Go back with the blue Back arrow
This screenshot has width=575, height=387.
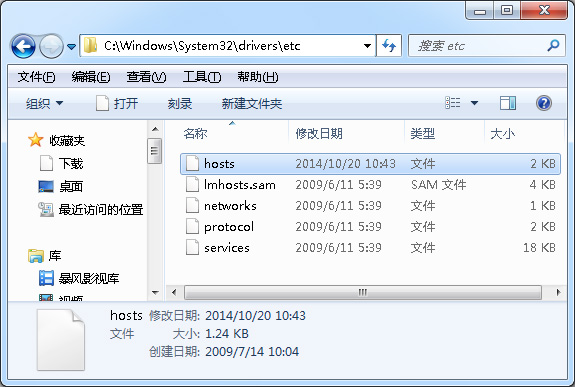[23, 46]
